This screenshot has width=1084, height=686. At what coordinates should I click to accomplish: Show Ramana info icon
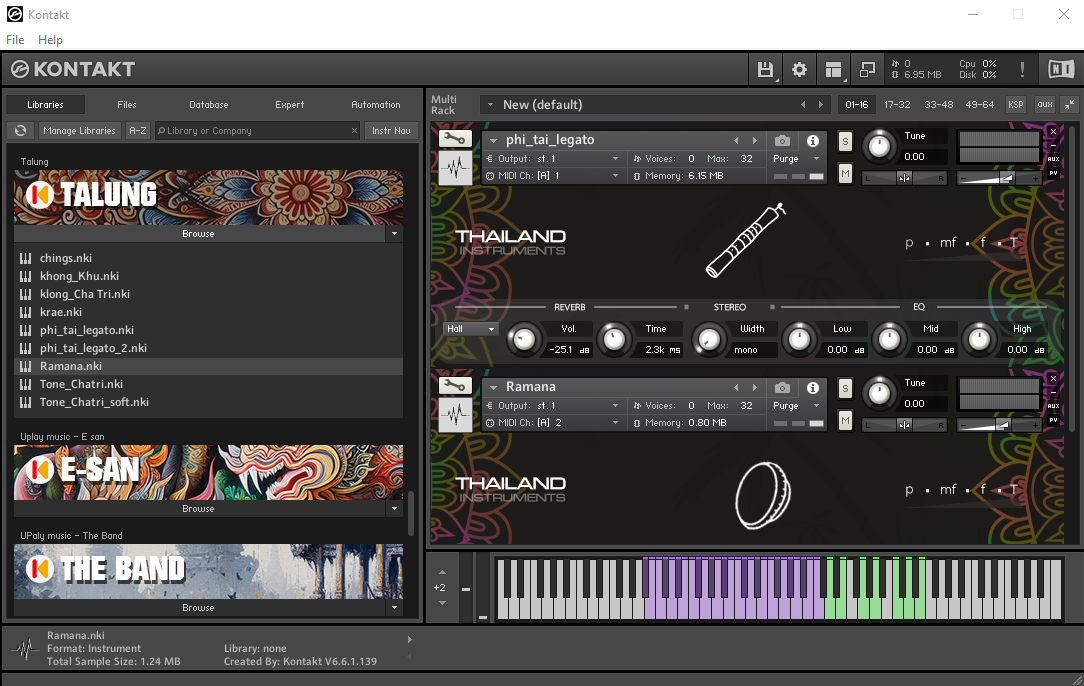click(x=813, y=387)
